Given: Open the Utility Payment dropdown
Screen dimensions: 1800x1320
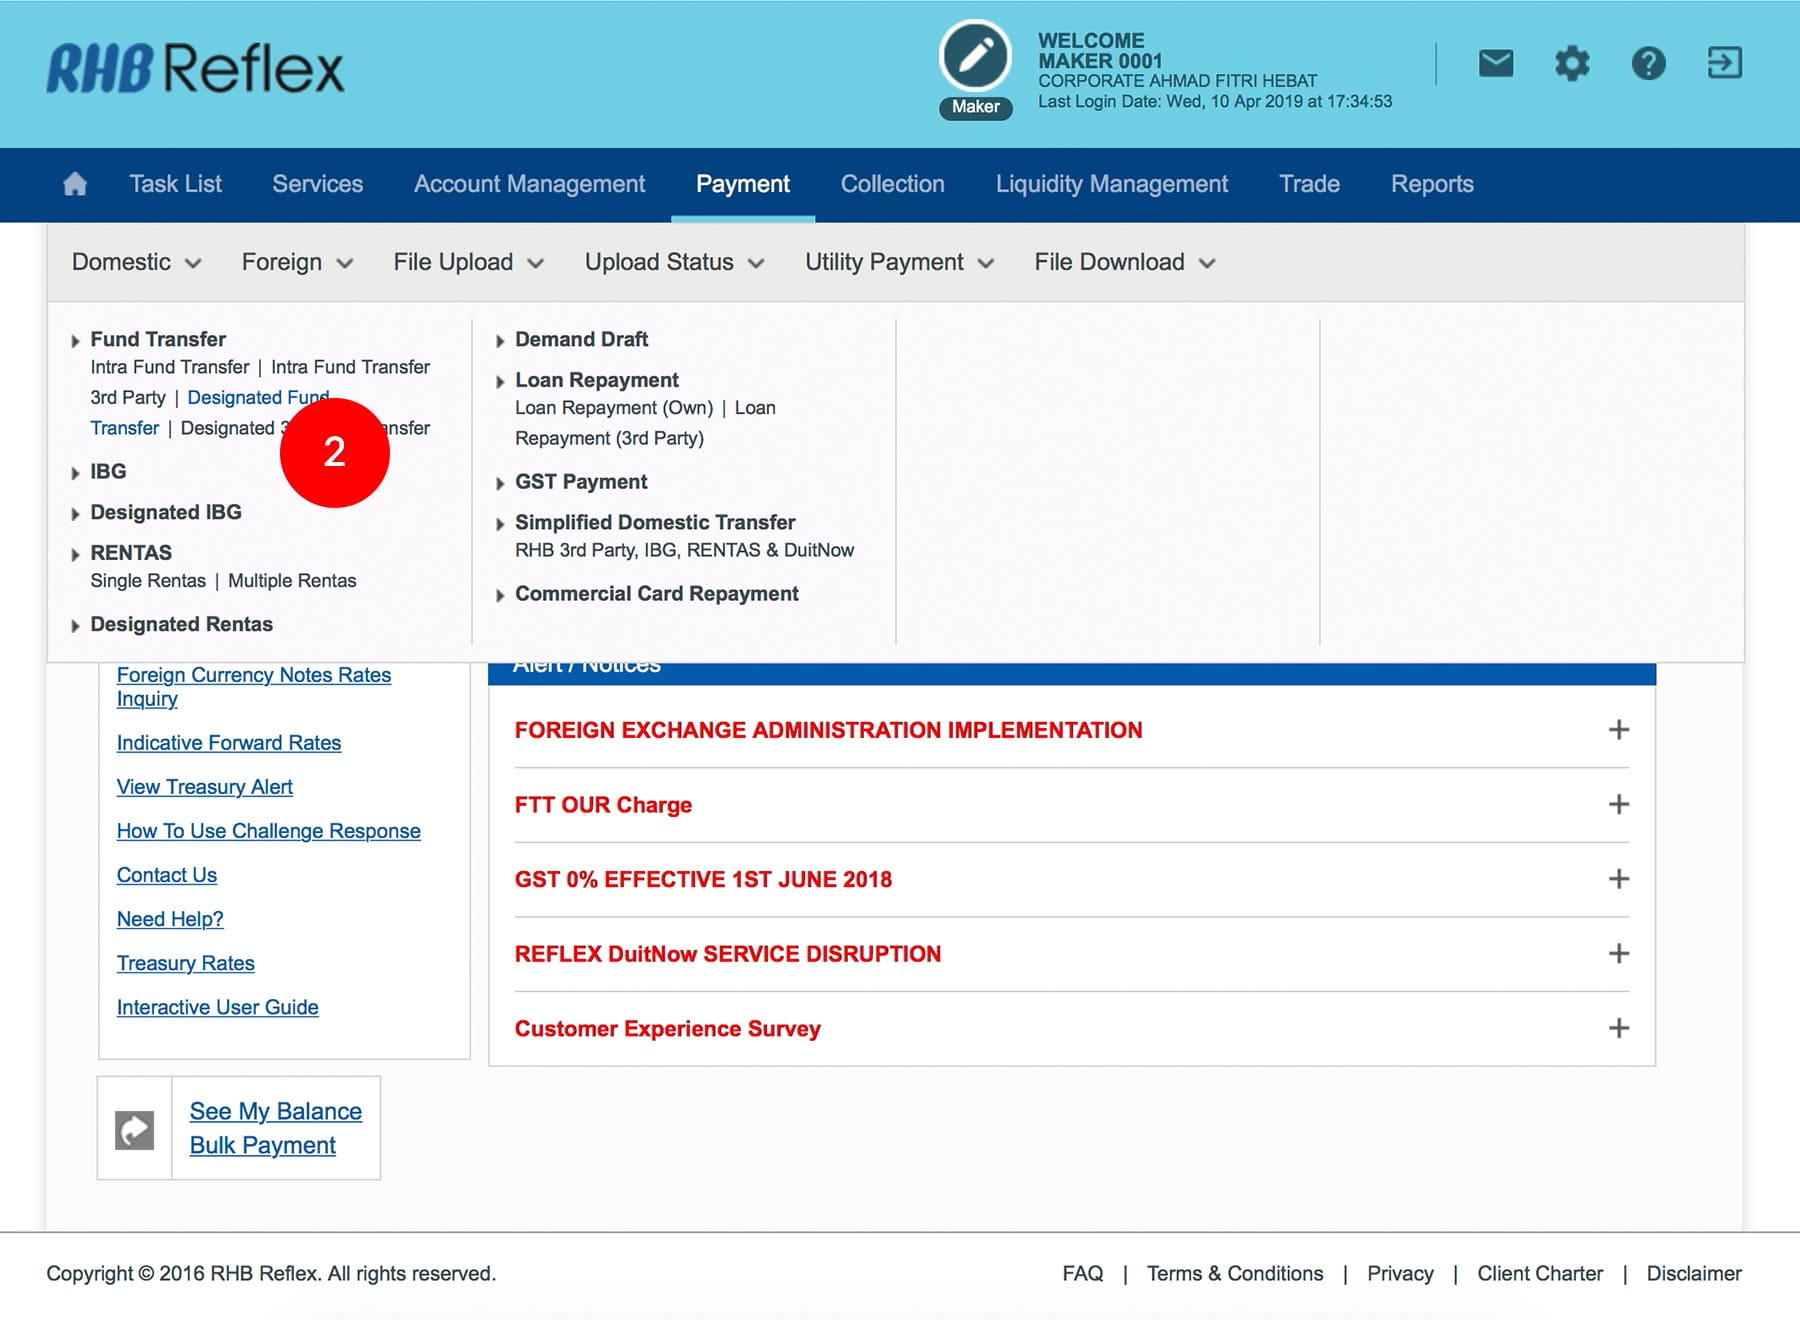Looking at the screenshot, I should [x=899, y=262].
